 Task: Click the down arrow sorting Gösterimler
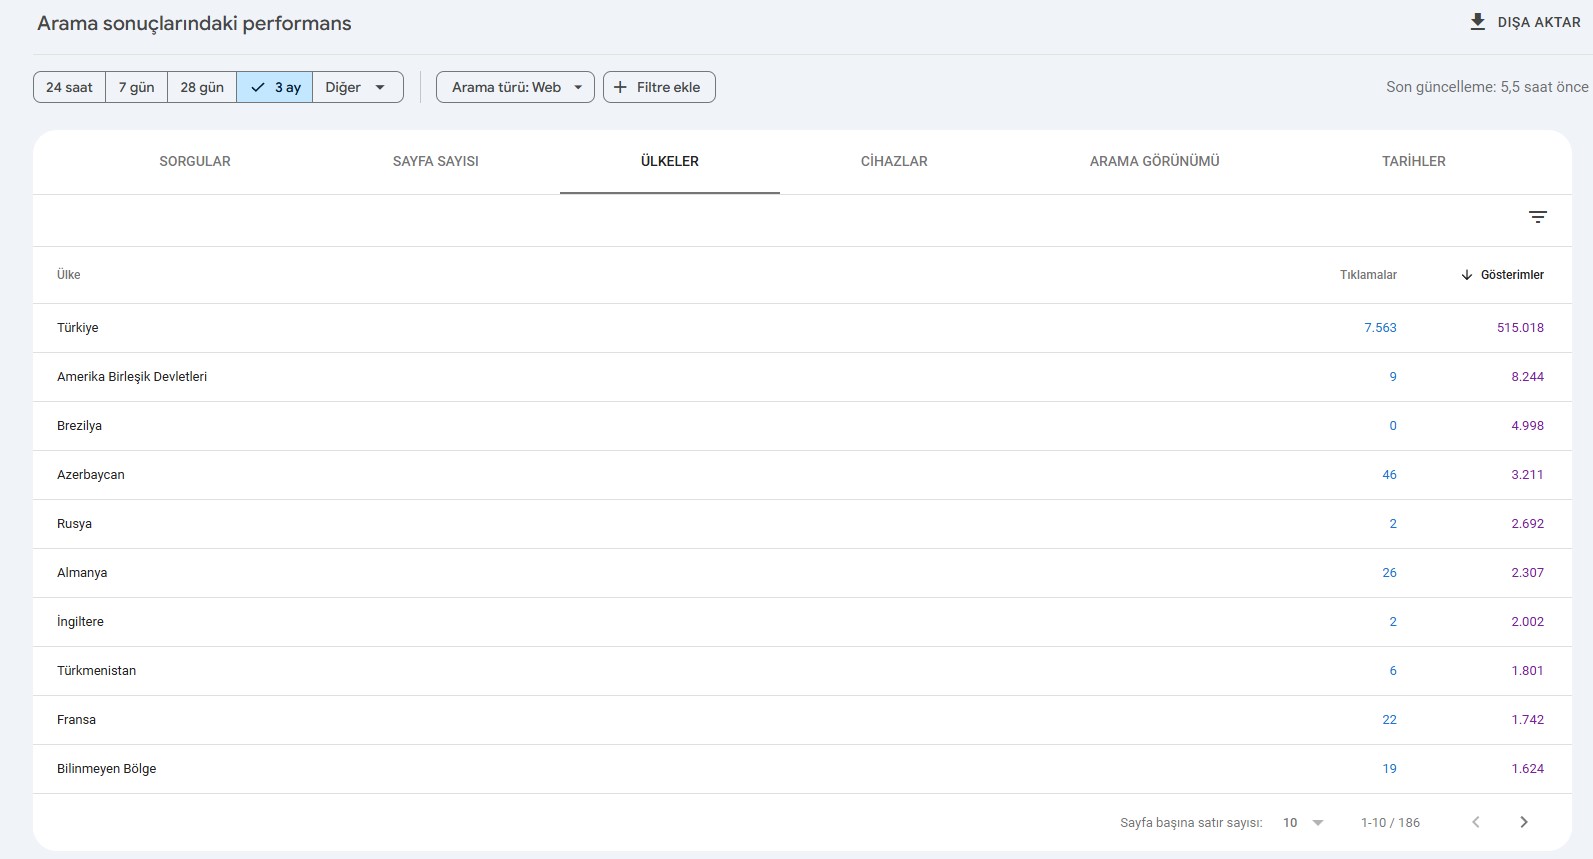(x=1467, y=275)
